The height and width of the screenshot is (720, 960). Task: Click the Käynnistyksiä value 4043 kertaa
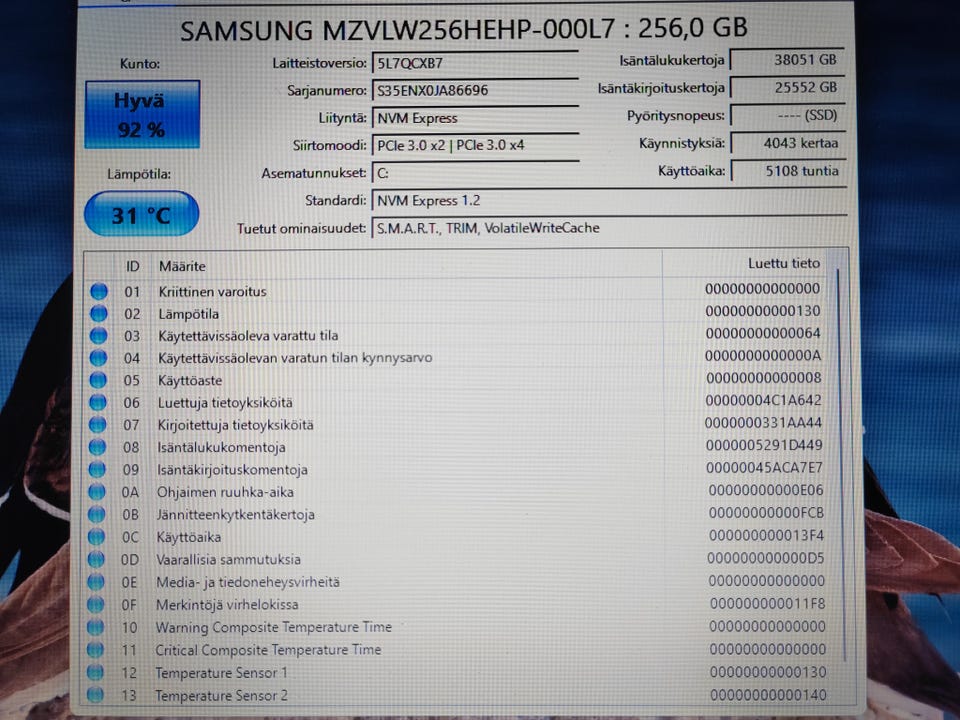[x=789, y=143]
